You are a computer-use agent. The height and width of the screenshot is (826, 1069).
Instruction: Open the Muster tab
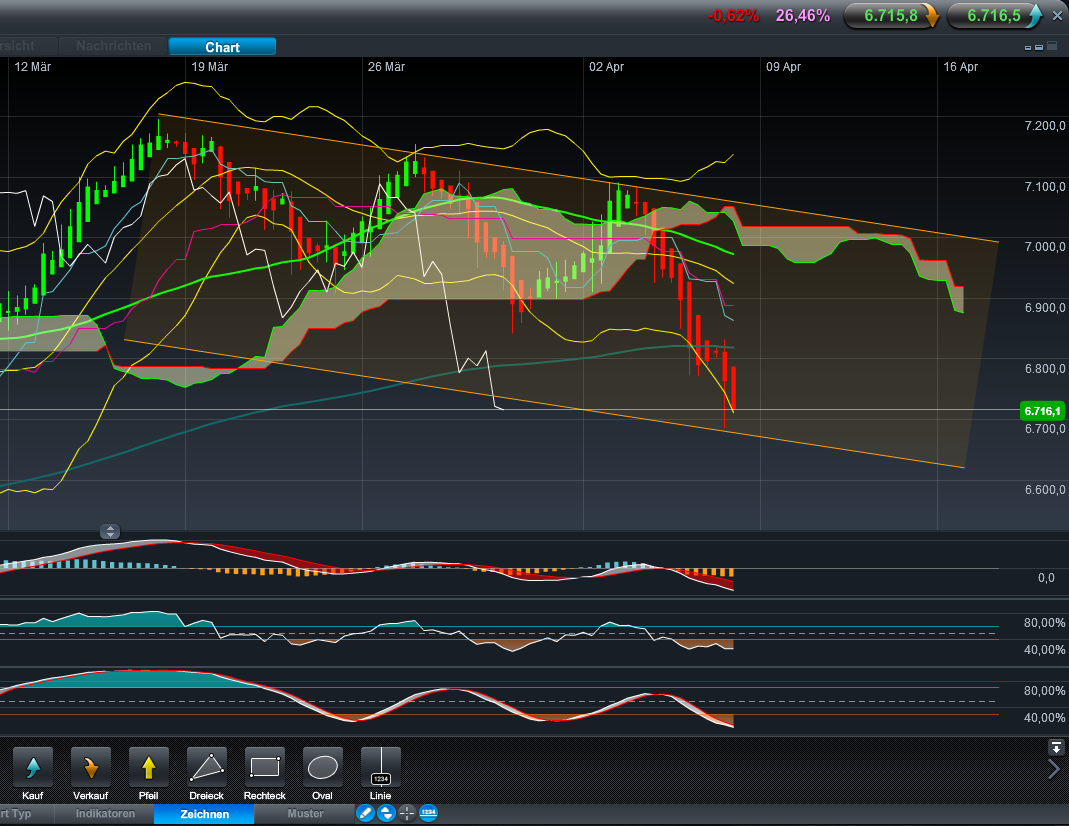tap(305, 814)
